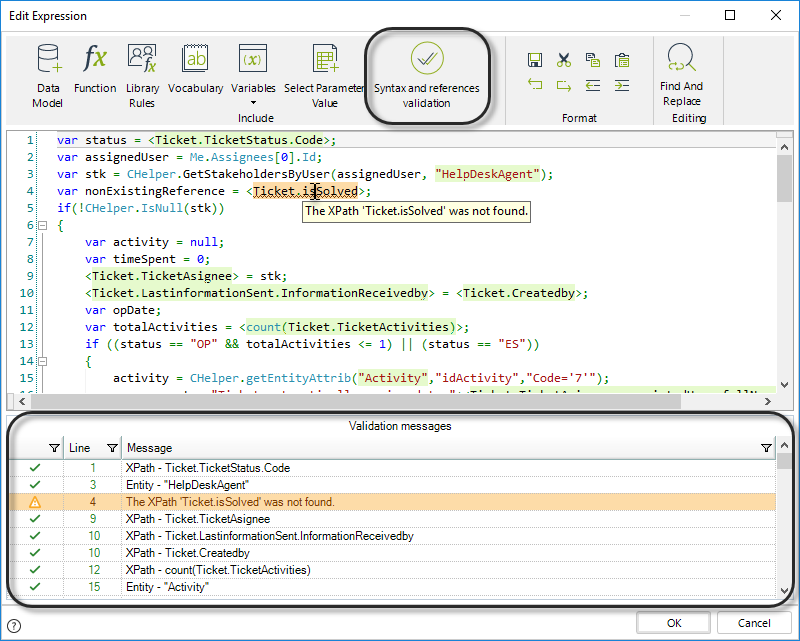
Task: Redo the last edit
Action: [564, 85]
